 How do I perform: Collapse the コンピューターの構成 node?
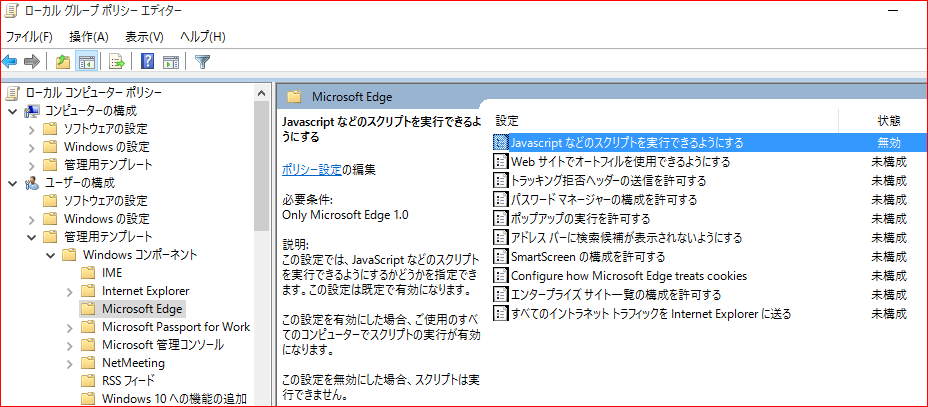point(13,111)
